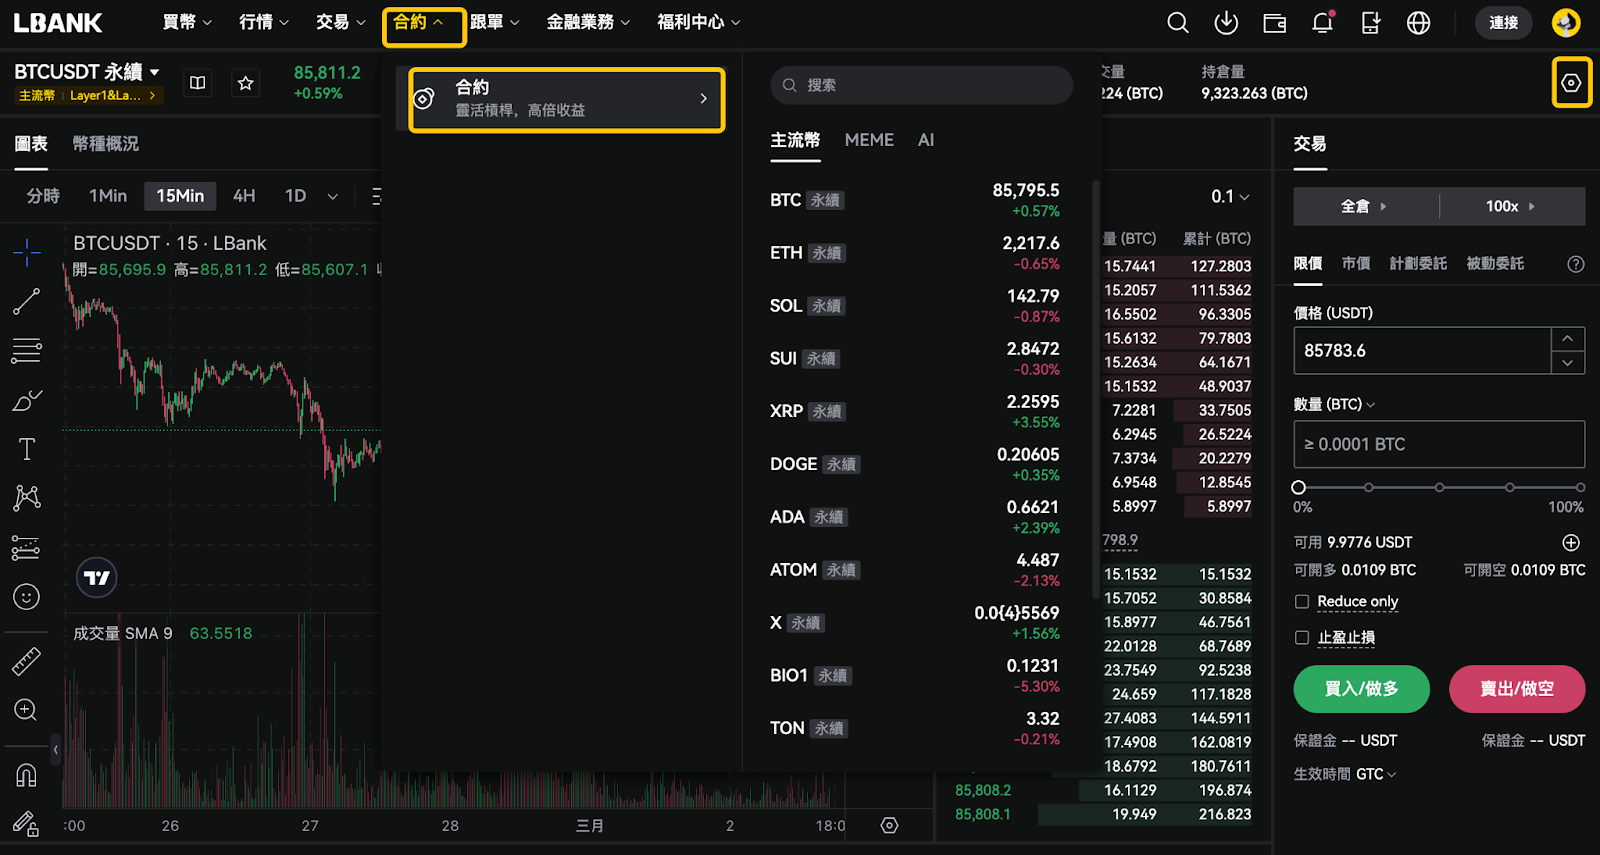Expand the 行情 menu

(x=264, y=22)
